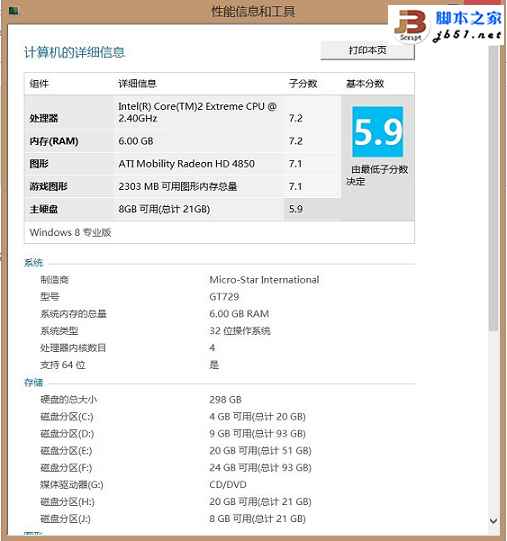Click the CD/DVD value
The image size is (507, 541).
point(228,485)
